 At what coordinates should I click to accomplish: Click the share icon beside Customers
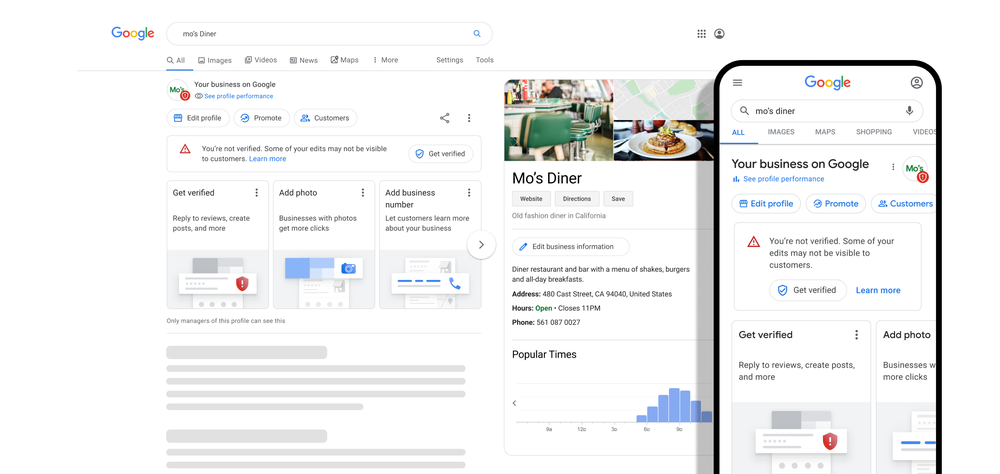pyautogui.click(x=445, y=118)
